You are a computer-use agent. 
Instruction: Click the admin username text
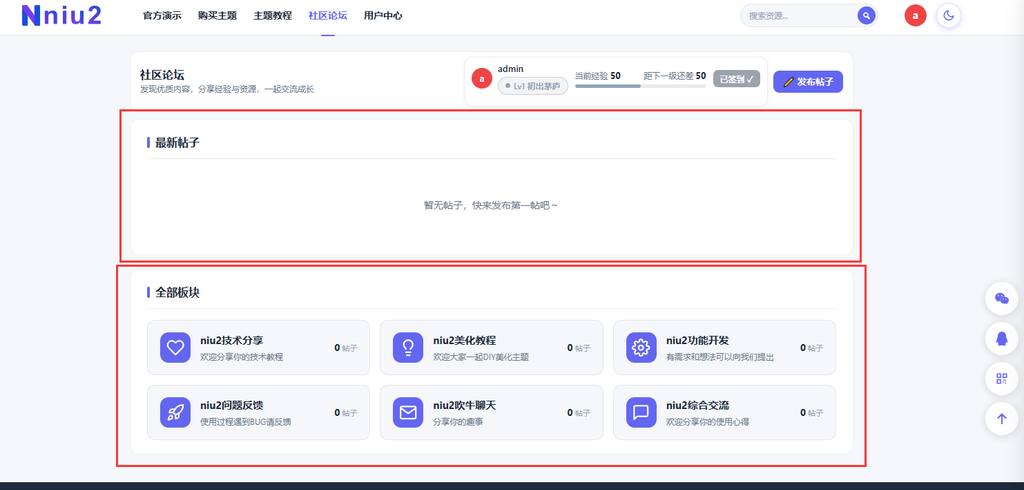click(x=511, y=69)
